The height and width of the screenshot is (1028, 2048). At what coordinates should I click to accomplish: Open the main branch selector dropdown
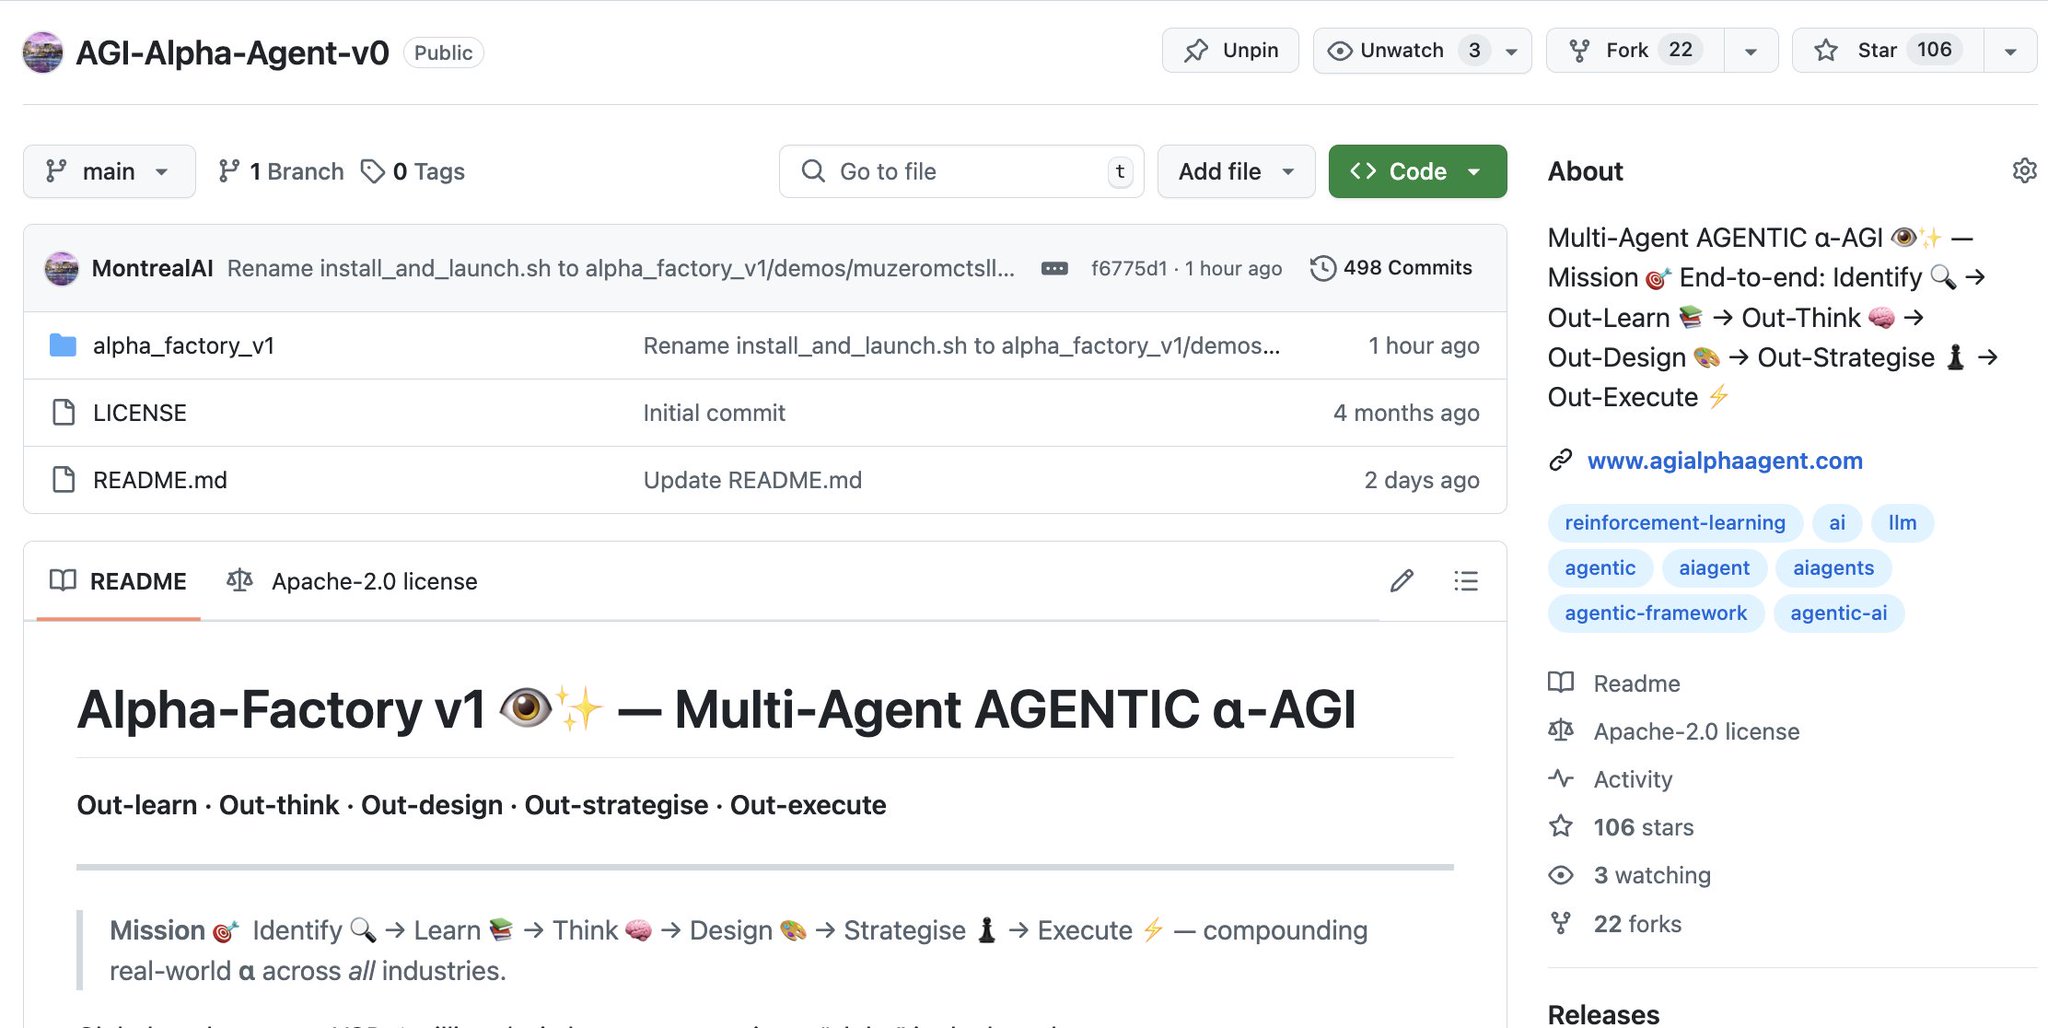[109, 171]
